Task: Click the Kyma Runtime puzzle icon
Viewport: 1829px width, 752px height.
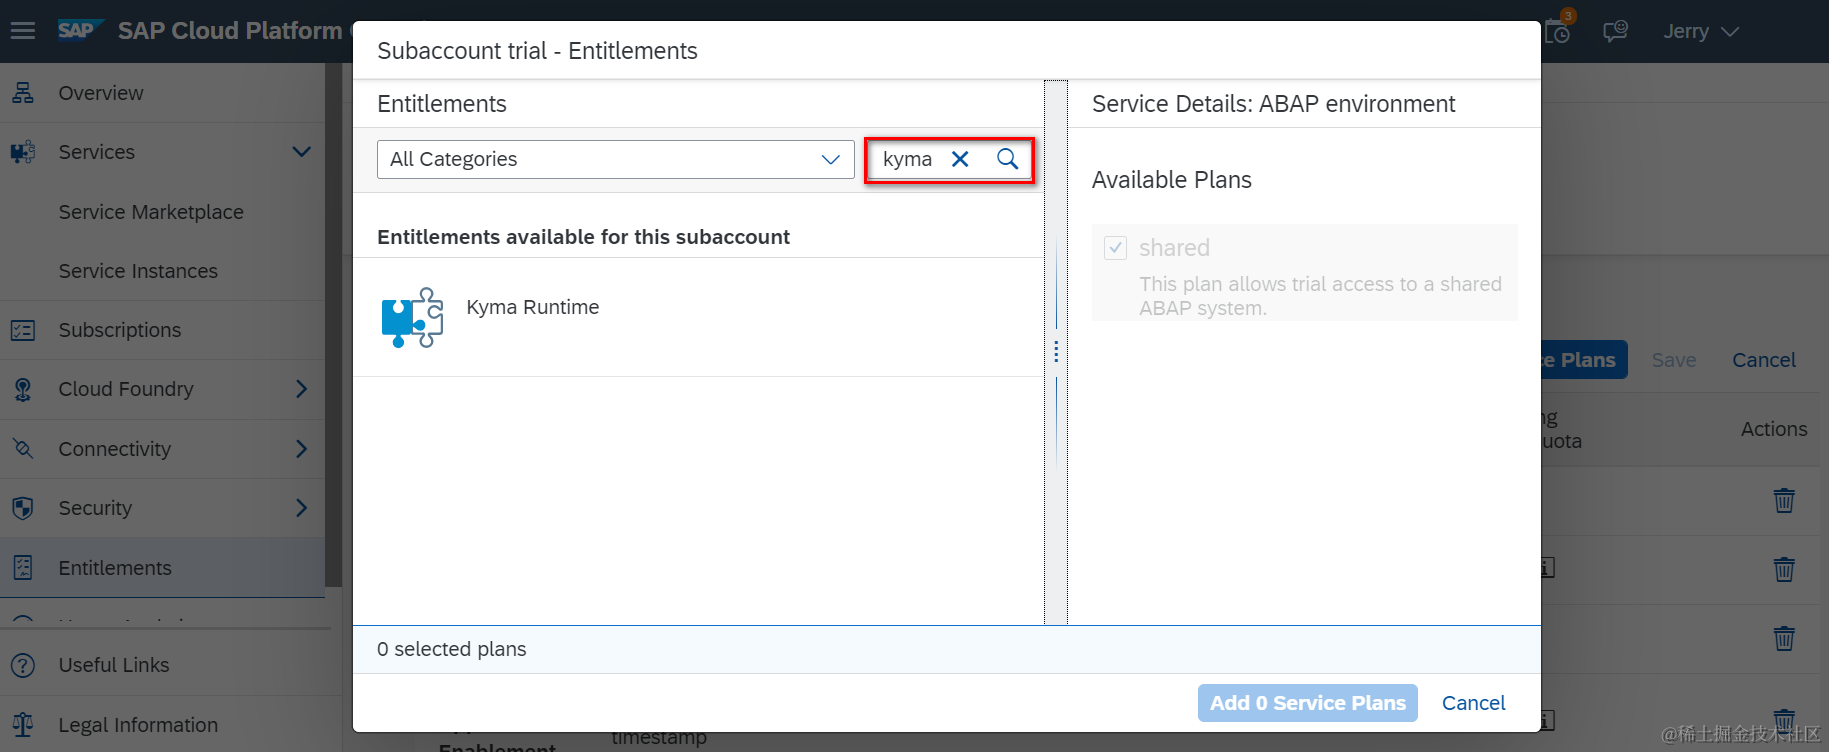Action: click(x=412, y=317)
